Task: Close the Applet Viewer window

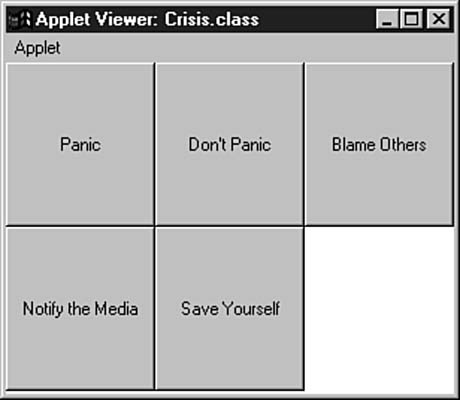Action: [x=438, y=19]
